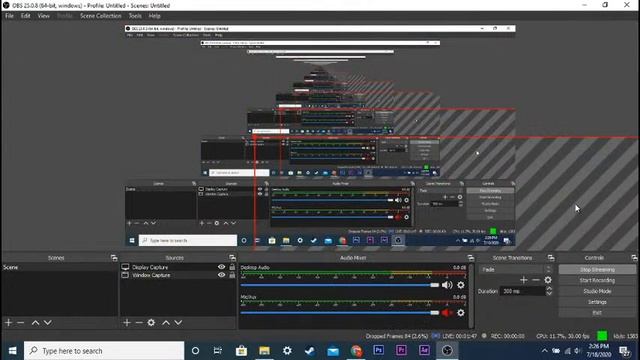Click the Mic/Aux volume slider
Image resolution: width=640 pixels, height=360 pixels.
click(x=340, y=313)
